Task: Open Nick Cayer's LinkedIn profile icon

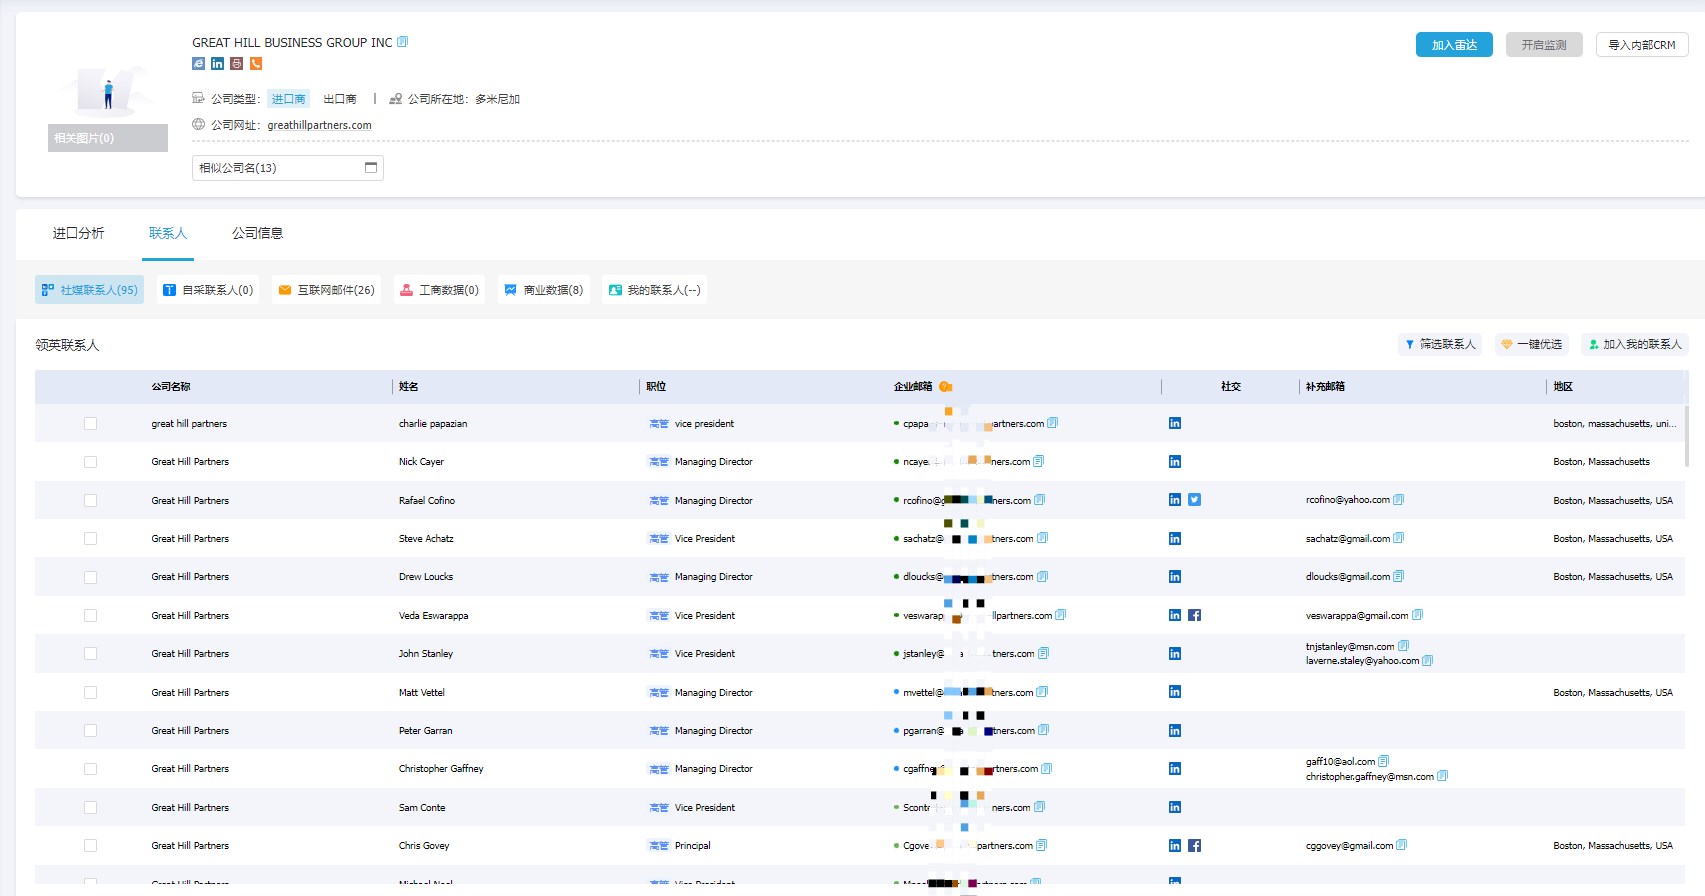Action: coord(1175,461)
